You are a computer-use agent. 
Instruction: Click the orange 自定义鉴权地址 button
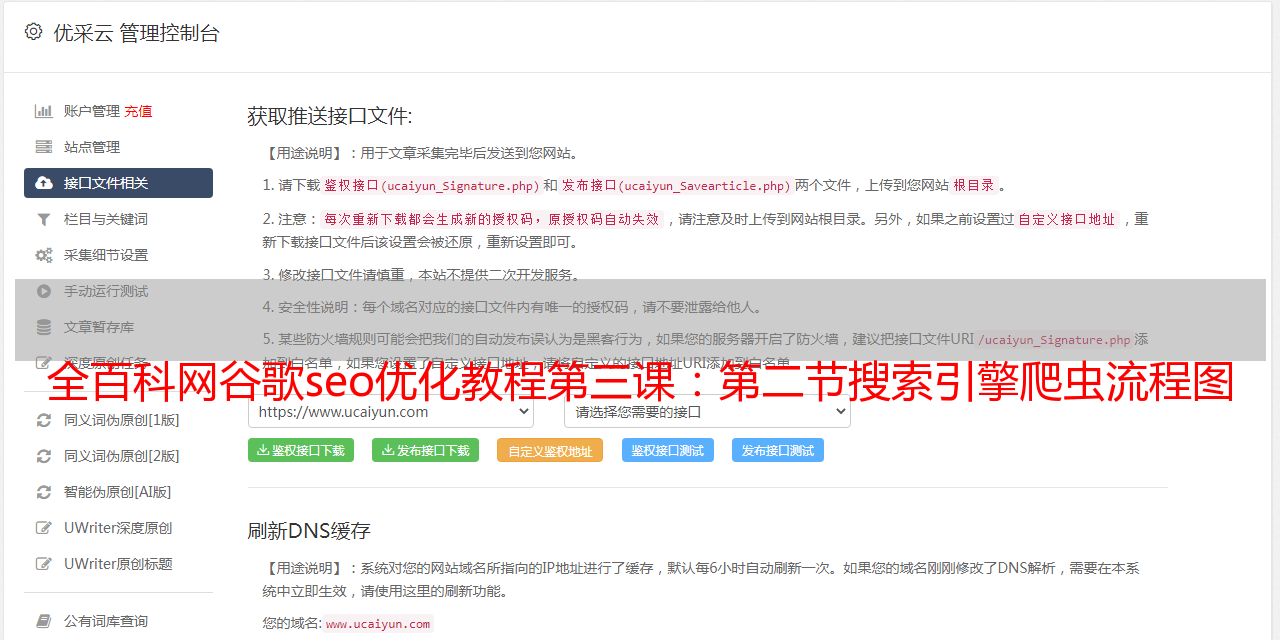coord(550,450)
